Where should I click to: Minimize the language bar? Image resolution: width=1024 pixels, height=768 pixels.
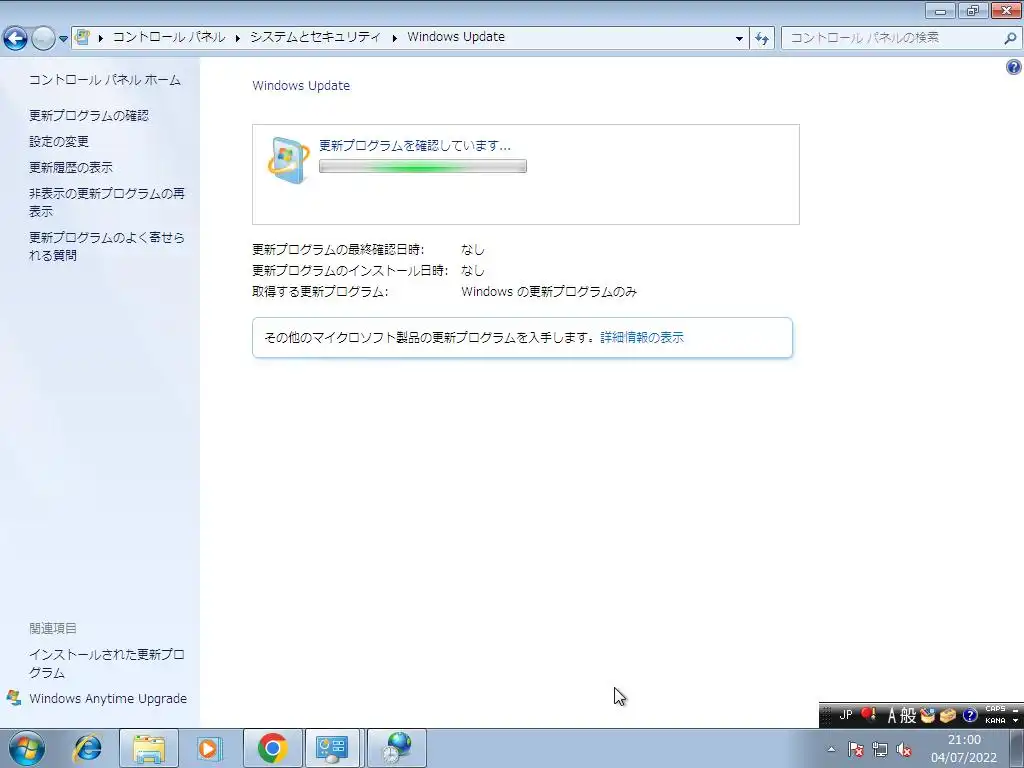tap(1016, 709)
